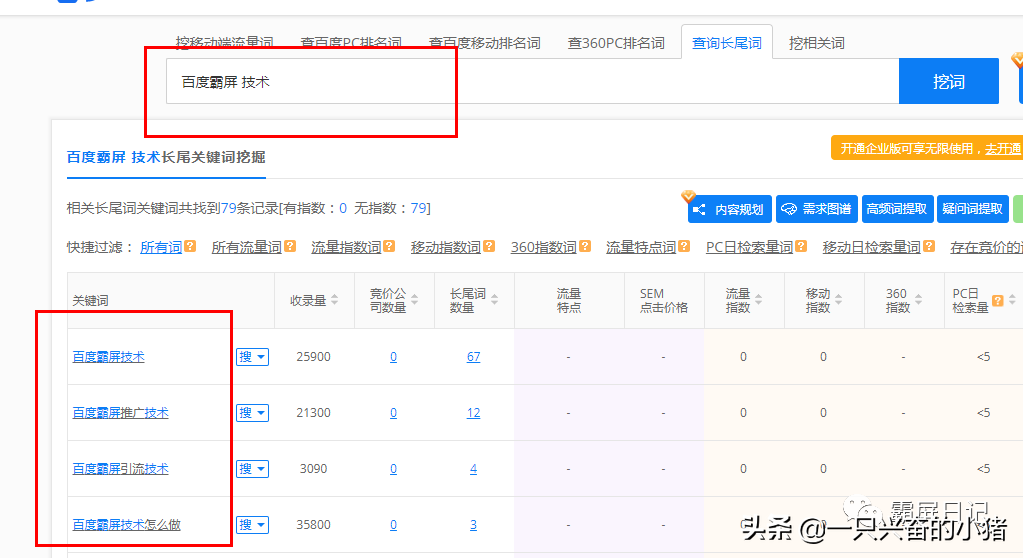Expand 搜 dropdown for 百度霸屏技术
The height and width of the screenshot is (558, 1023).
[252, 357]
